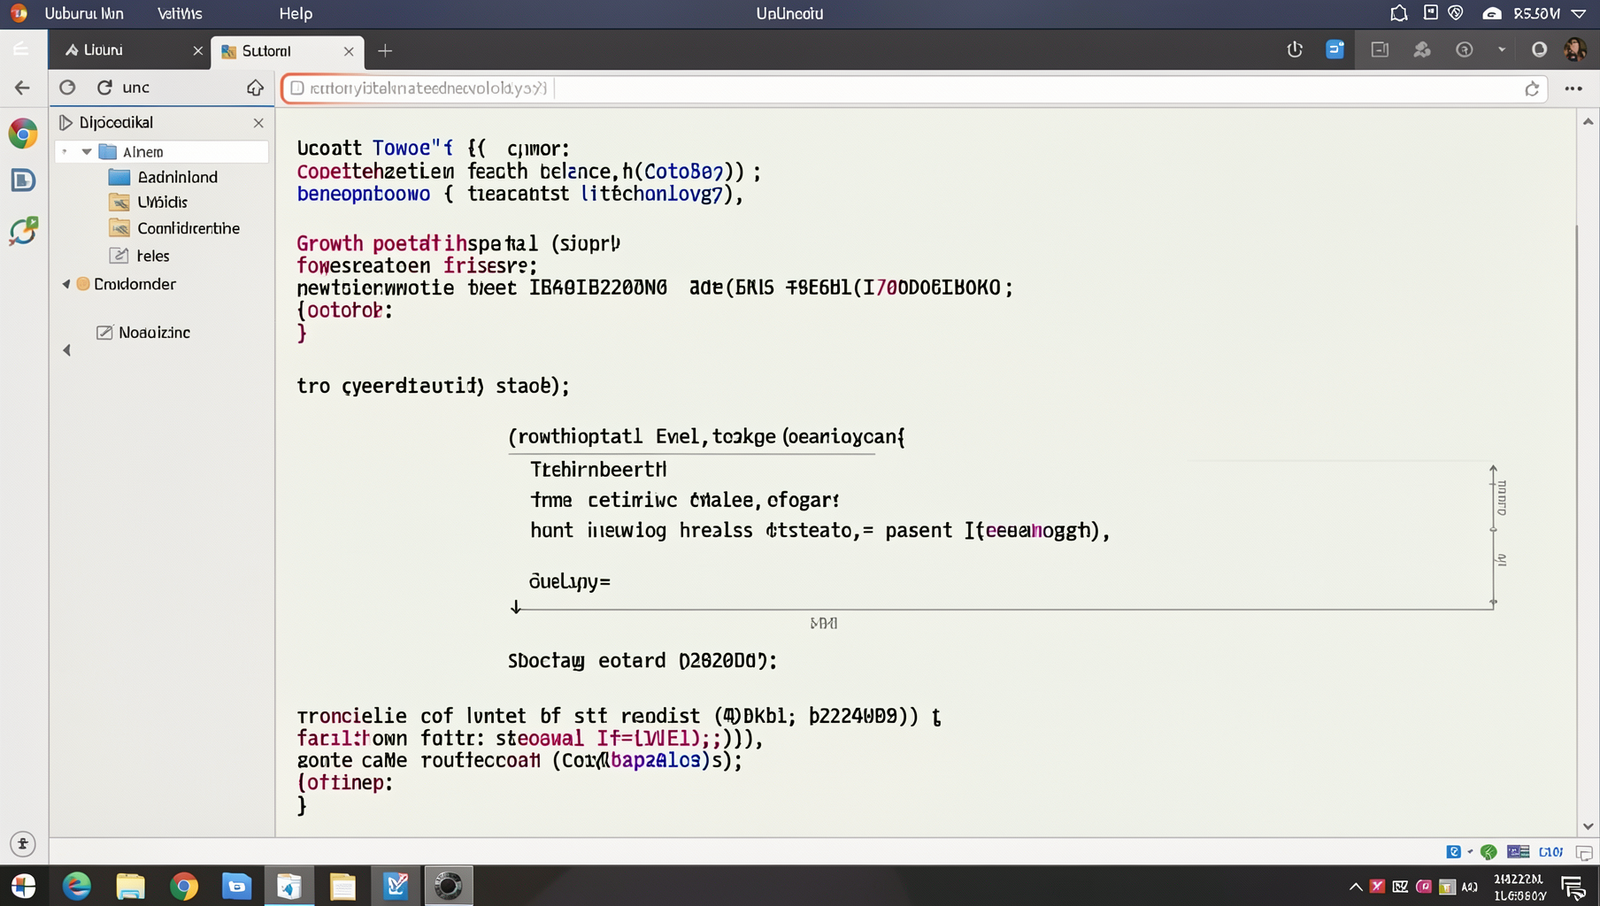Select the Badninlond folder
Screen dimensions: 1600x906
(163, 177)
